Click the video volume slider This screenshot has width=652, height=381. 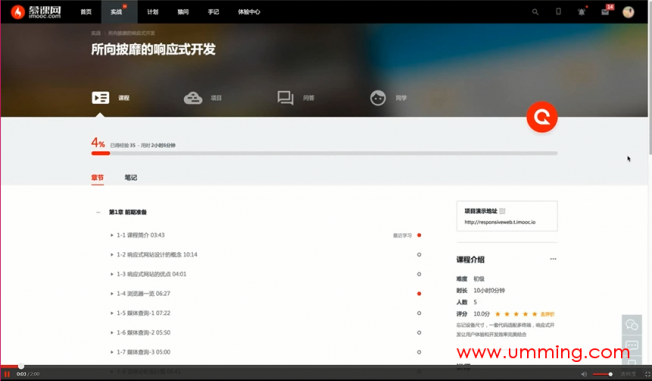[603, 374]
